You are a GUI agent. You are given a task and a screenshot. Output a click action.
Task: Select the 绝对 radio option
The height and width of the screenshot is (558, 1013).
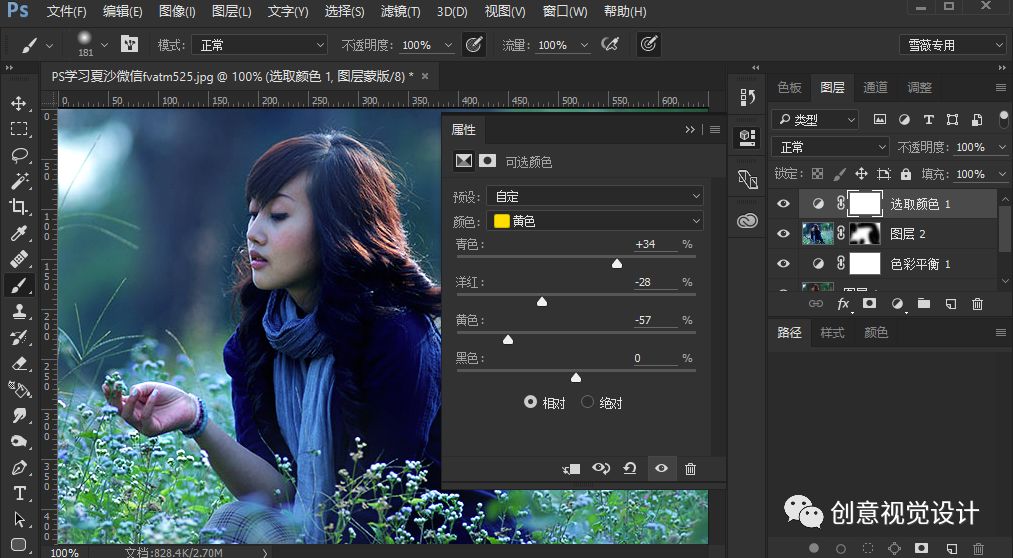pyautogui.click(x=587, y=402)
